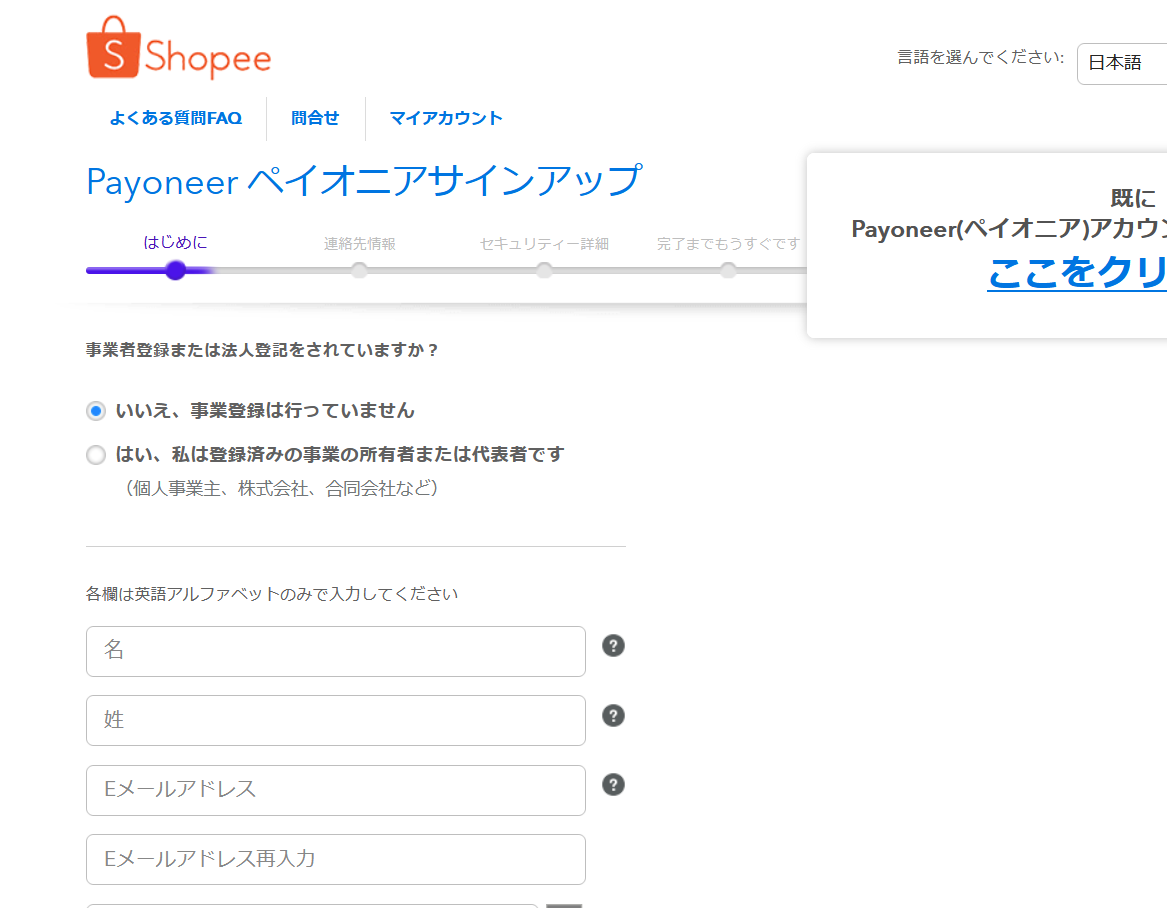Open help icon beside Eメールアドレス field
This screenshot has width=1167, height=908.
tap(613, 785)
